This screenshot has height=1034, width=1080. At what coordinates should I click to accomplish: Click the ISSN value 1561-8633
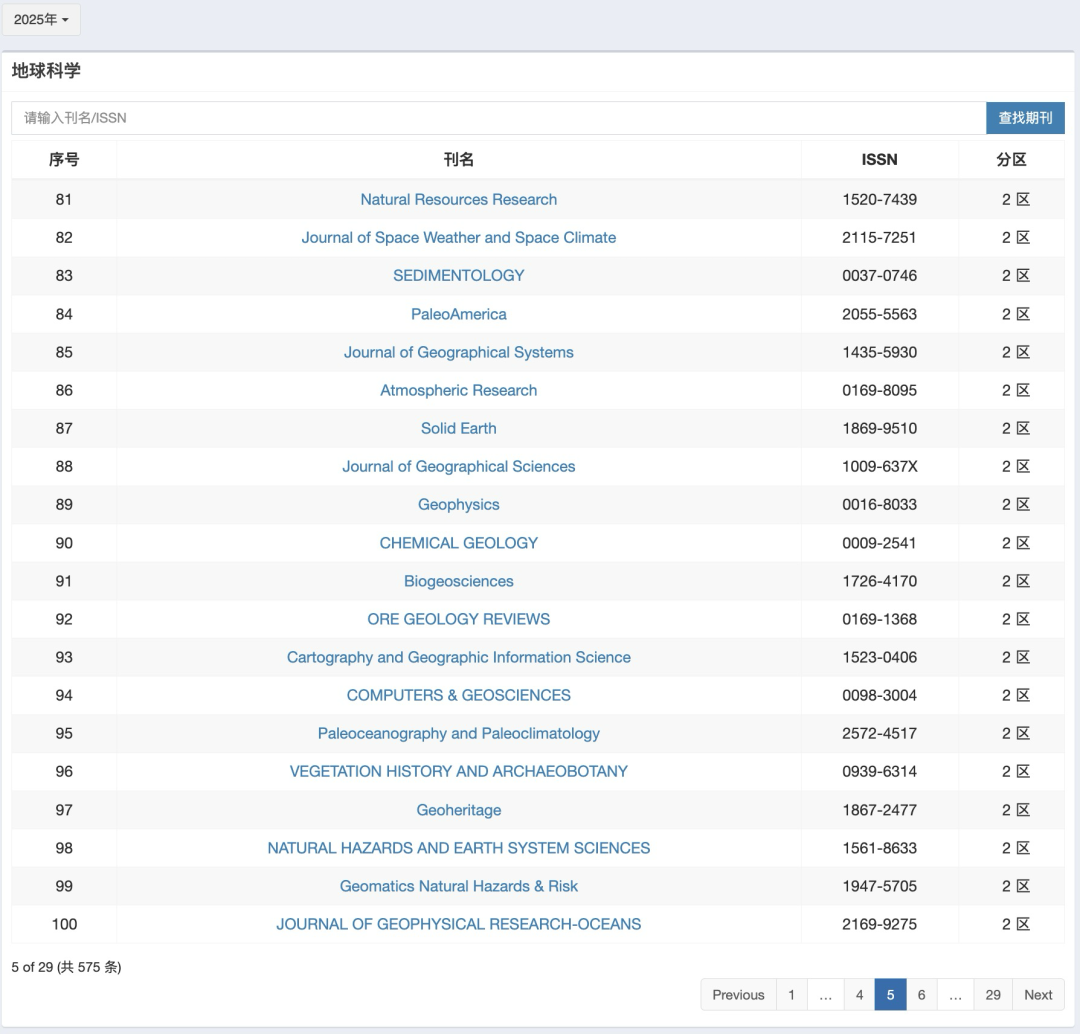(x=880, y=847)
